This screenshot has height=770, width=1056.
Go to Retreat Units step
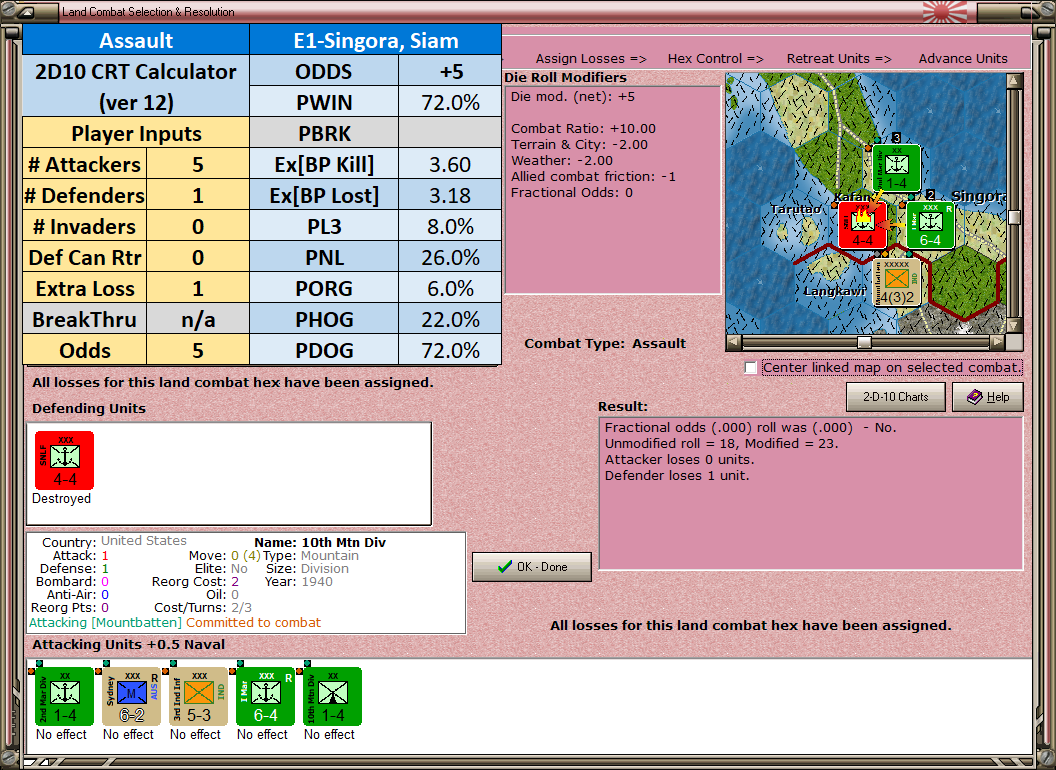(838, 59)
